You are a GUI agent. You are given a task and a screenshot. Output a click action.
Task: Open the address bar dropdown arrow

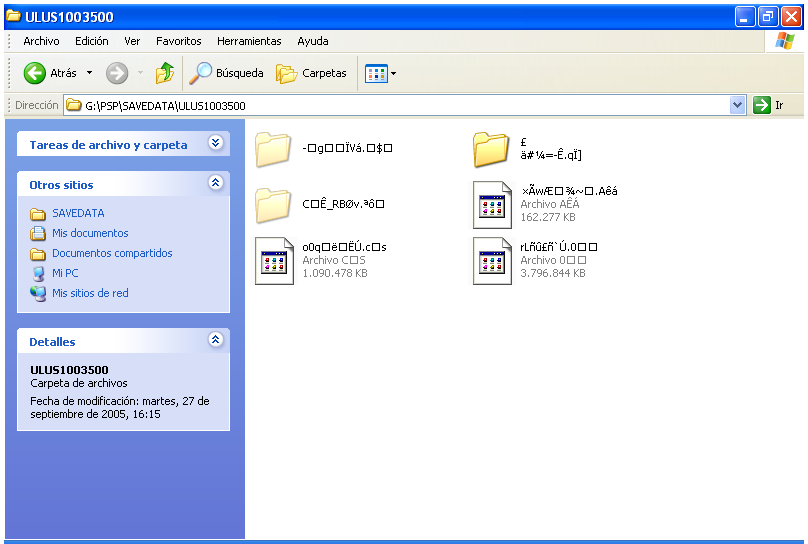coord(738,105)
